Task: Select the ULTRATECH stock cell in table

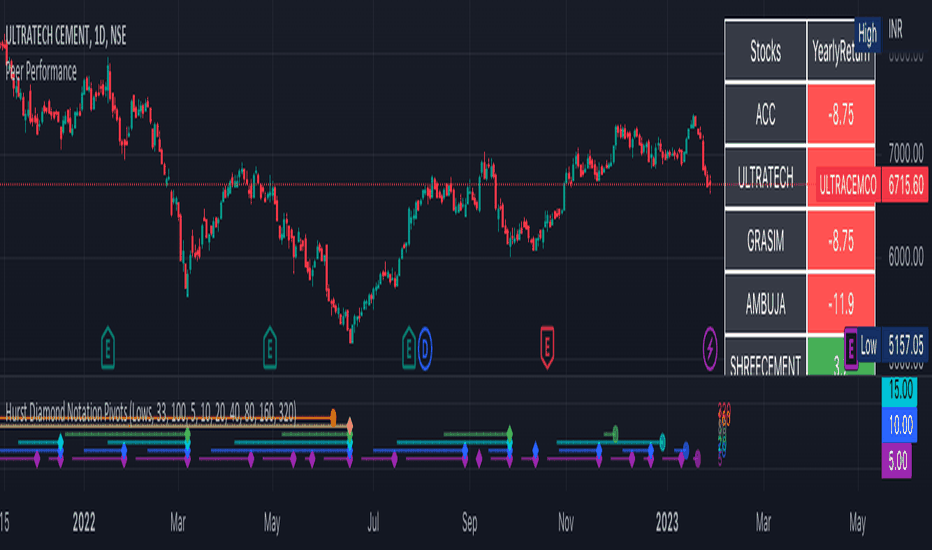Action: [x=765, y=177]
